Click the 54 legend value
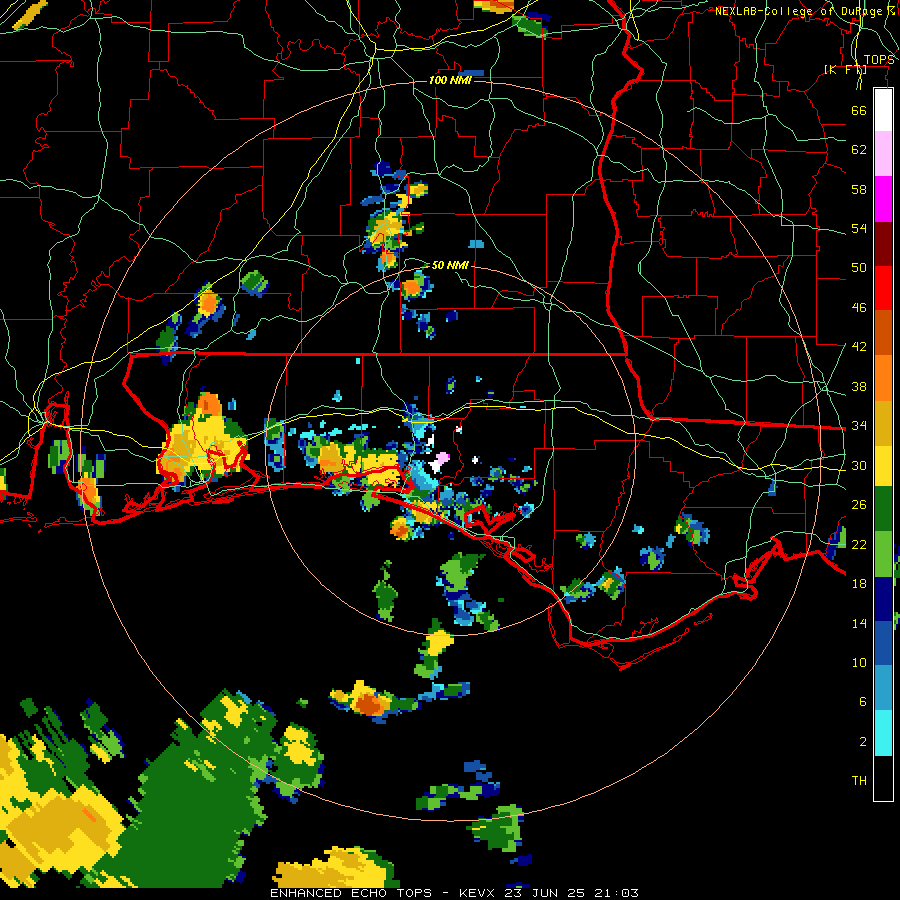This screenshot has width=900, height=900. tap(859, 228)
